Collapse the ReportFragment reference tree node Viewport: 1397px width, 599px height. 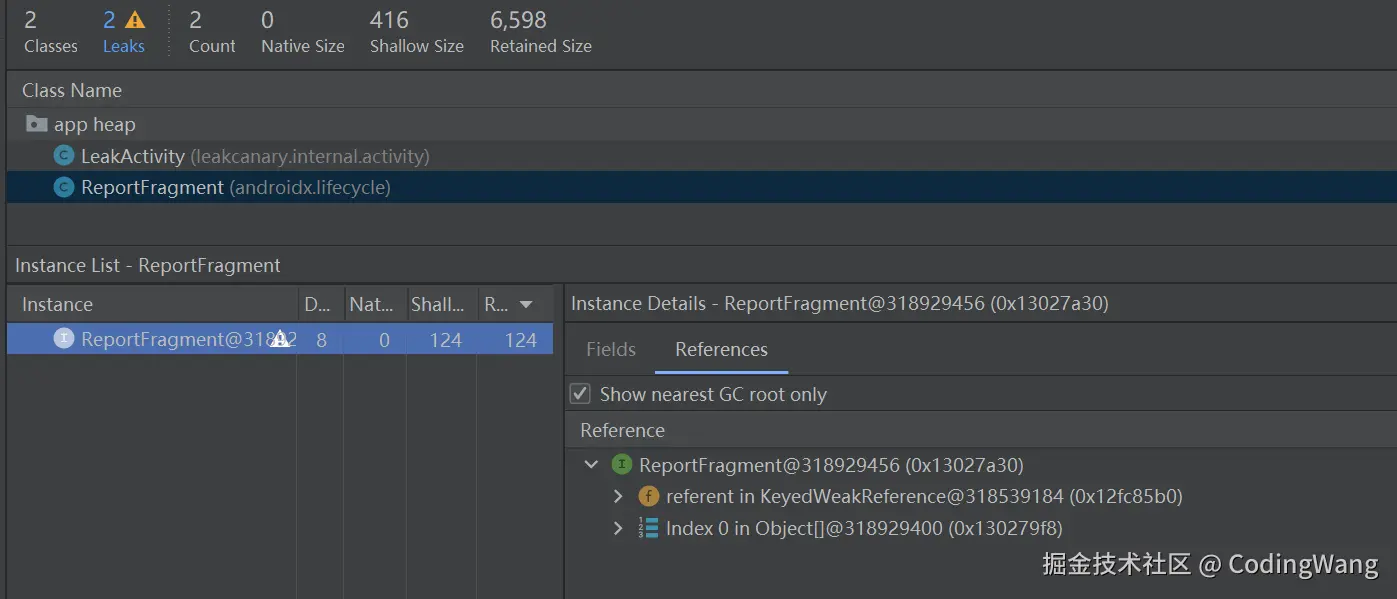[592, 465]
